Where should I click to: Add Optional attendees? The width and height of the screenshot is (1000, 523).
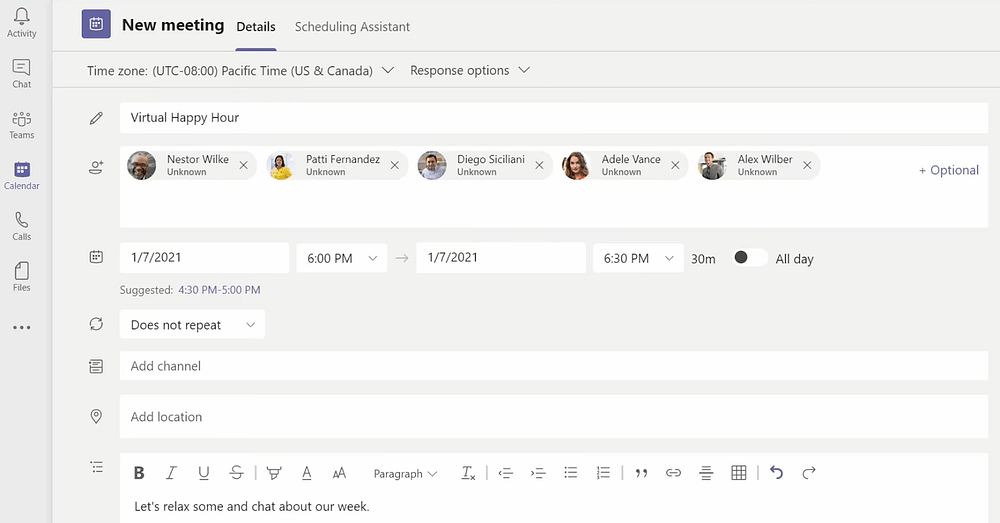948,170
